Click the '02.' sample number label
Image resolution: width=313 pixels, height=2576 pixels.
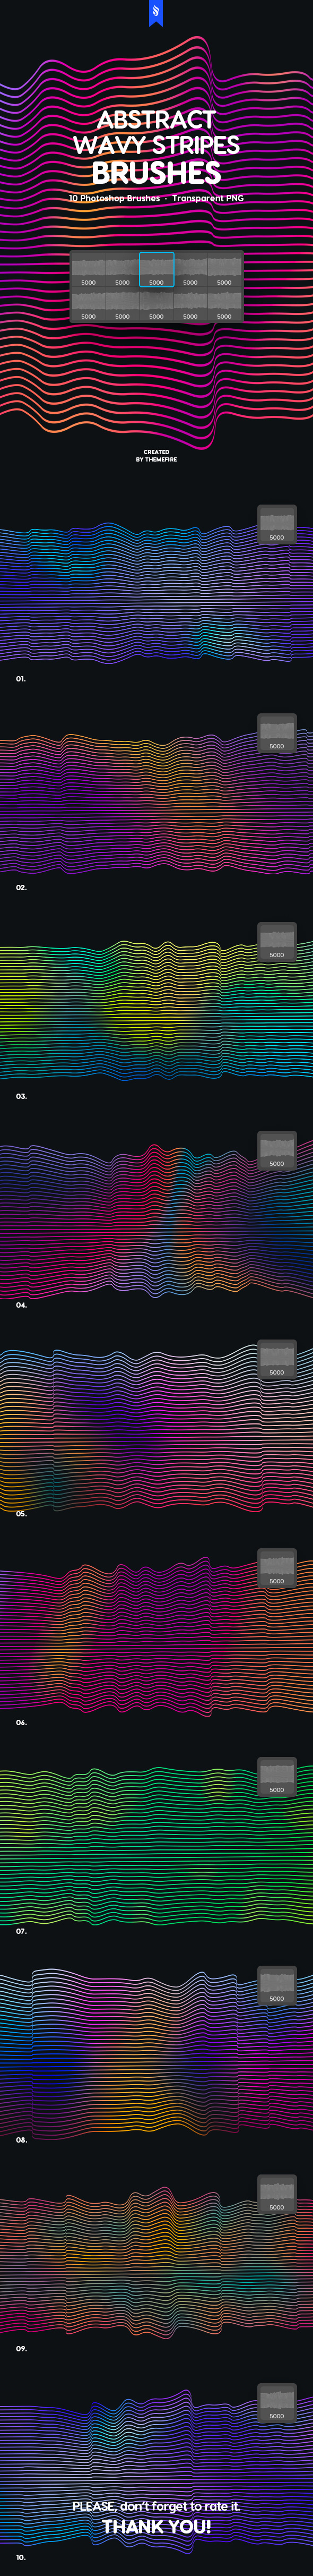pos(21,888)
